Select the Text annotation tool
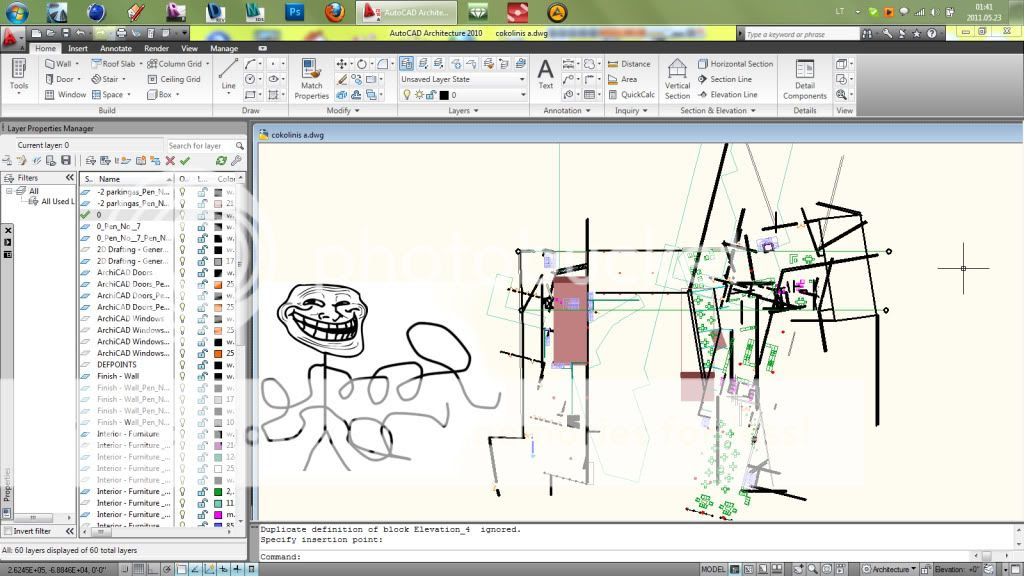This screenshot has height=576, width=1024. point(545,73)
